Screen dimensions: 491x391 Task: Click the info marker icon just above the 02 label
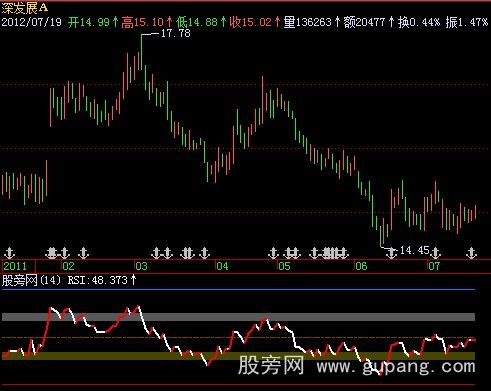pyautogui.click(x=65, y=253)
